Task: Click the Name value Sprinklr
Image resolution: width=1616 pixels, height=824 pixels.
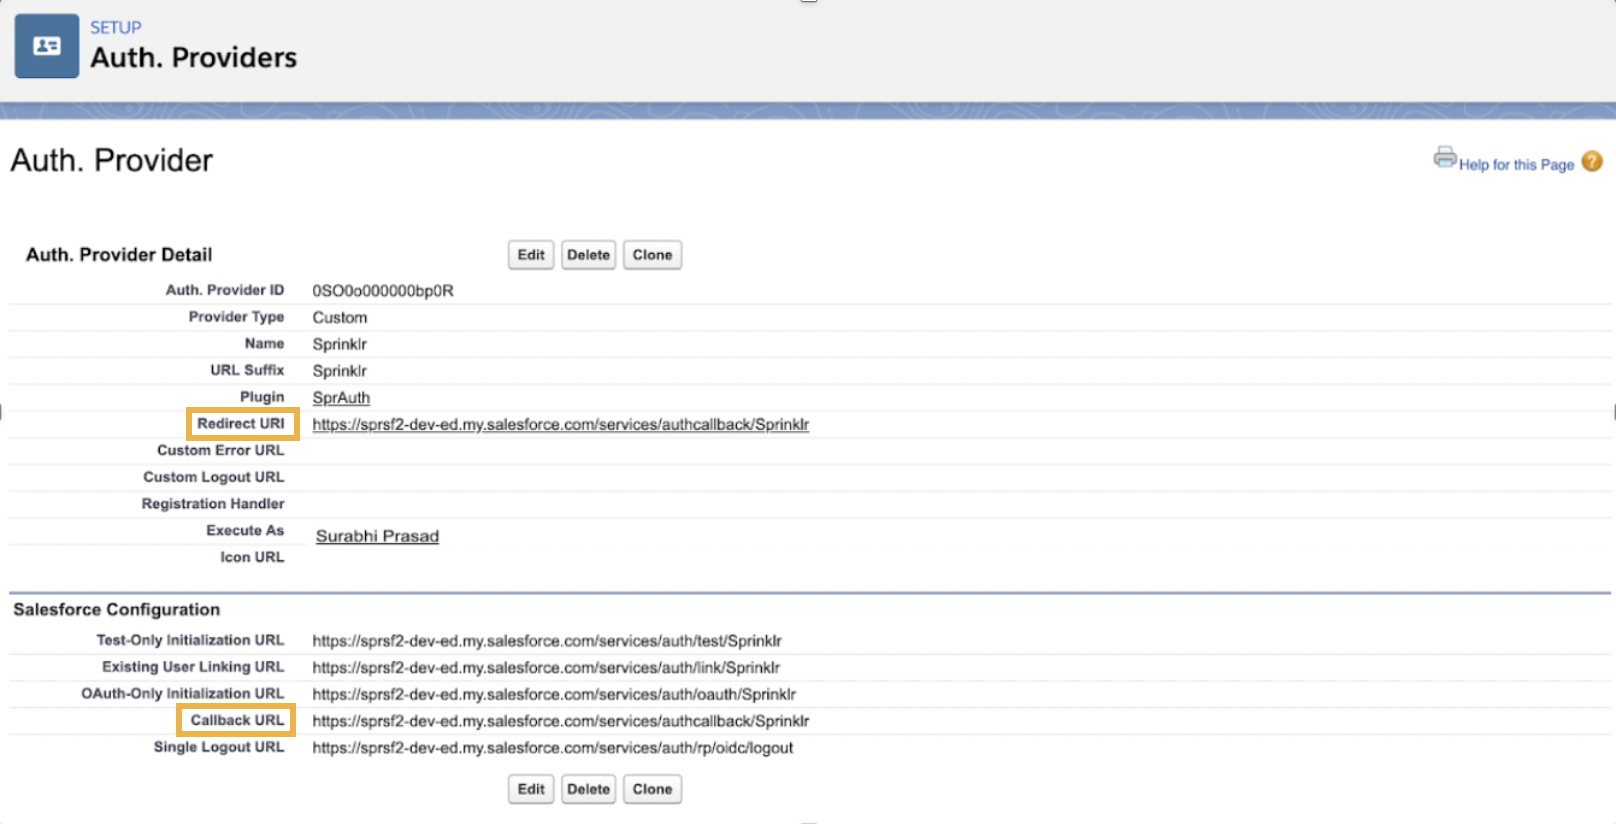Action: 340,344
